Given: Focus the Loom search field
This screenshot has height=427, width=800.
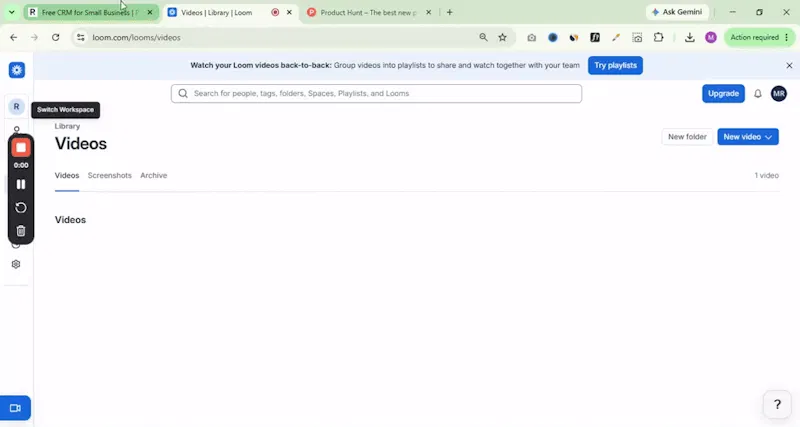Looking at the screenshot, I should (377, 94).
